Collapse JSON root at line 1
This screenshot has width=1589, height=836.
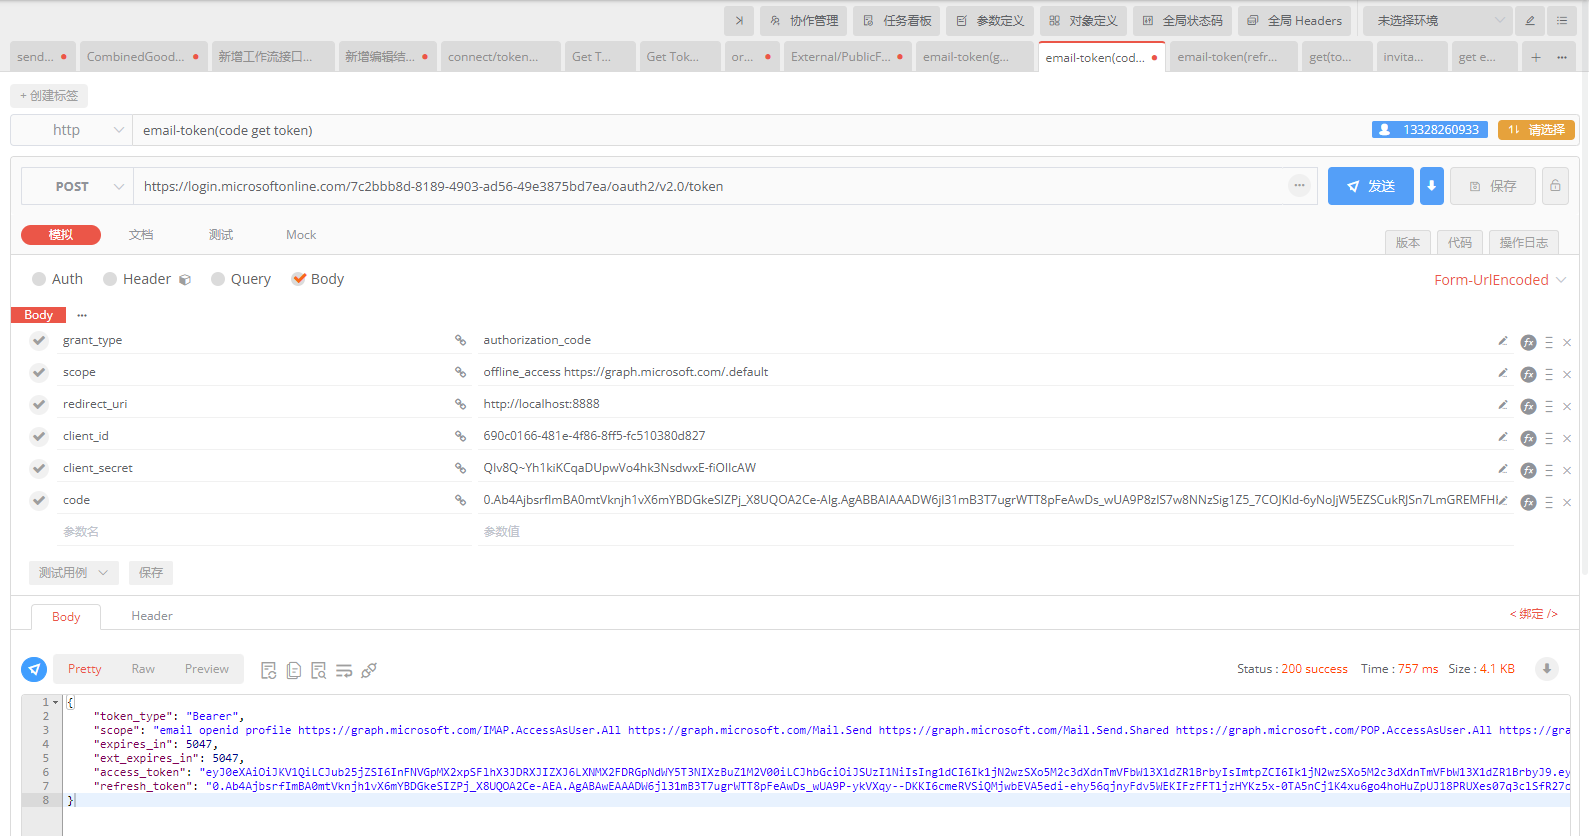(55, 702)
